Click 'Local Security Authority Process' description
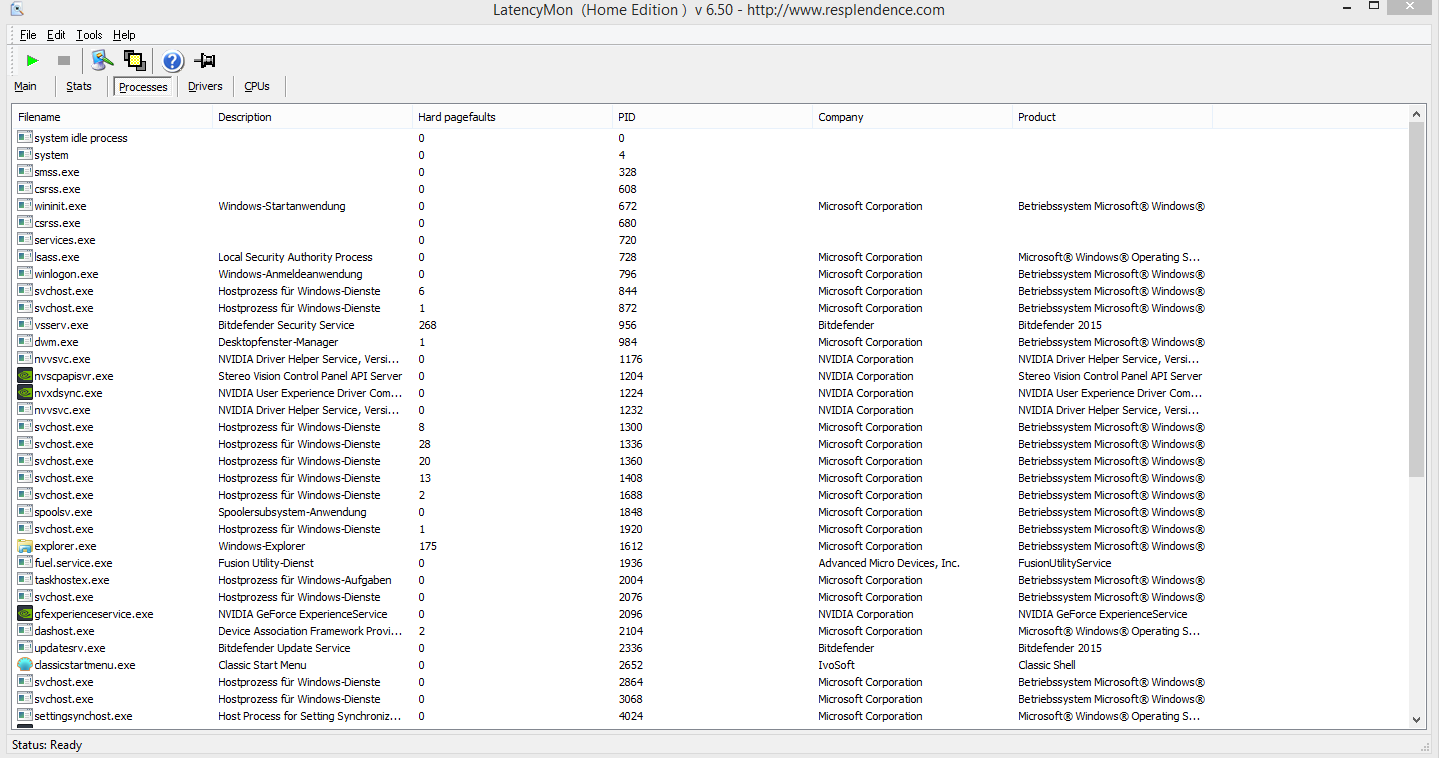Image resolution: width=1439 pixels, height=758 pixels. tap(295, 257)
